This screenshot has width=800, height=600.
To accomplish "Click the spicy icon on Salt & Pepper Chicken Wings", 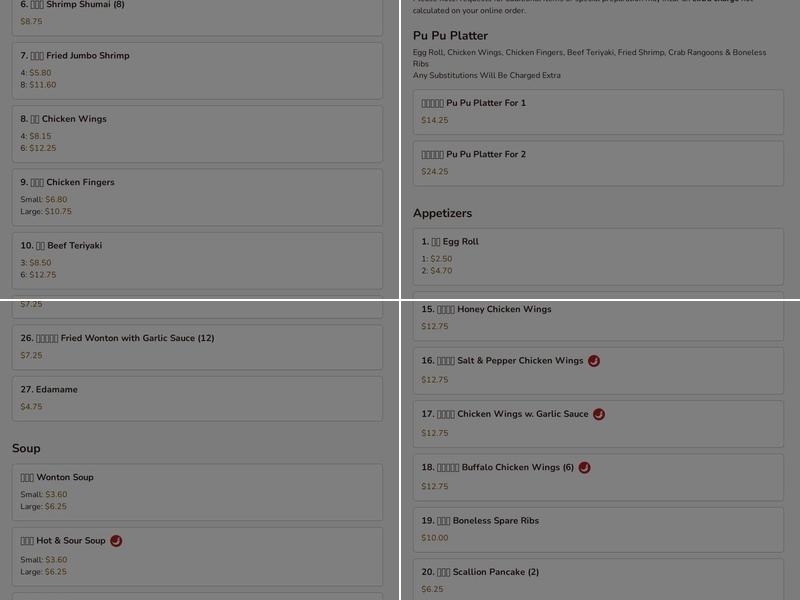I will click(x=594, y=361).
